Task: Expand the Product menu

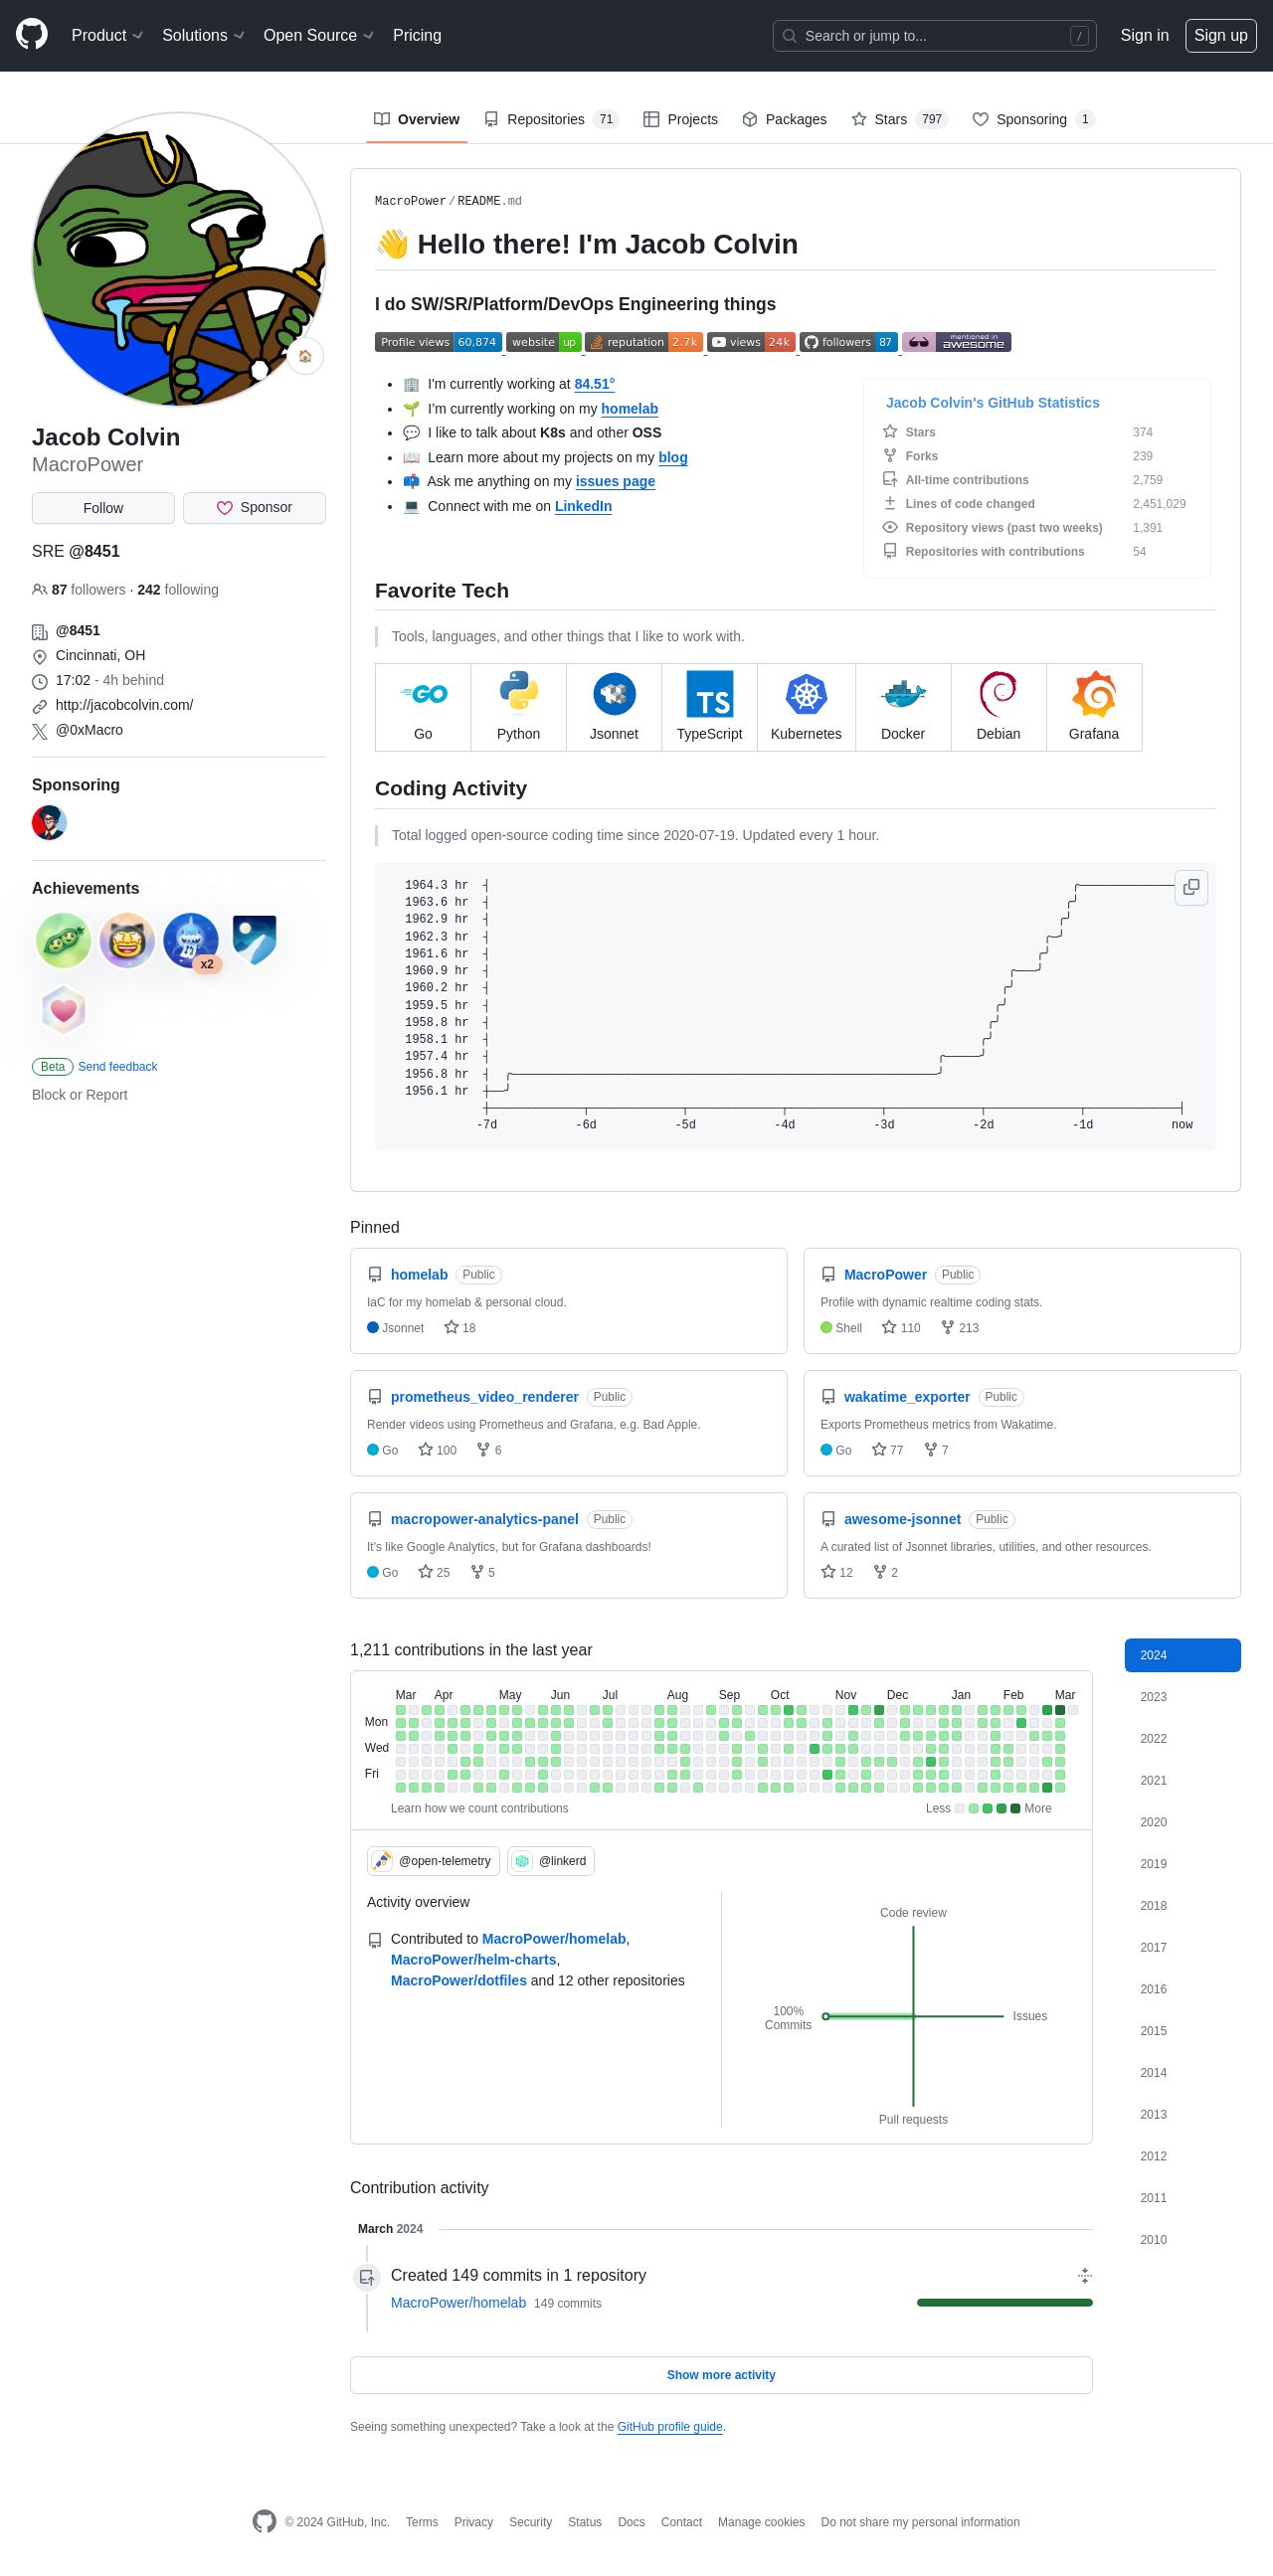Action: point(107,35)
